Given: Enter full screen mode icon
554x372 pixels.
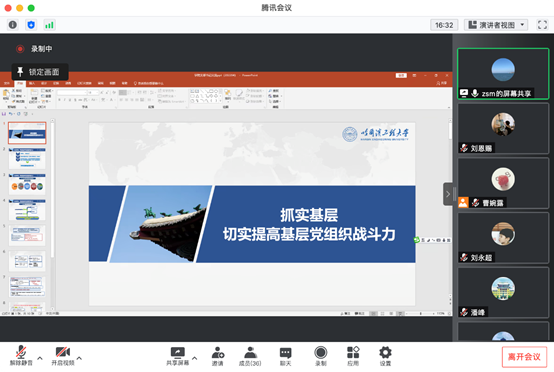Looking at the screenshot, I should coord(542,25).
